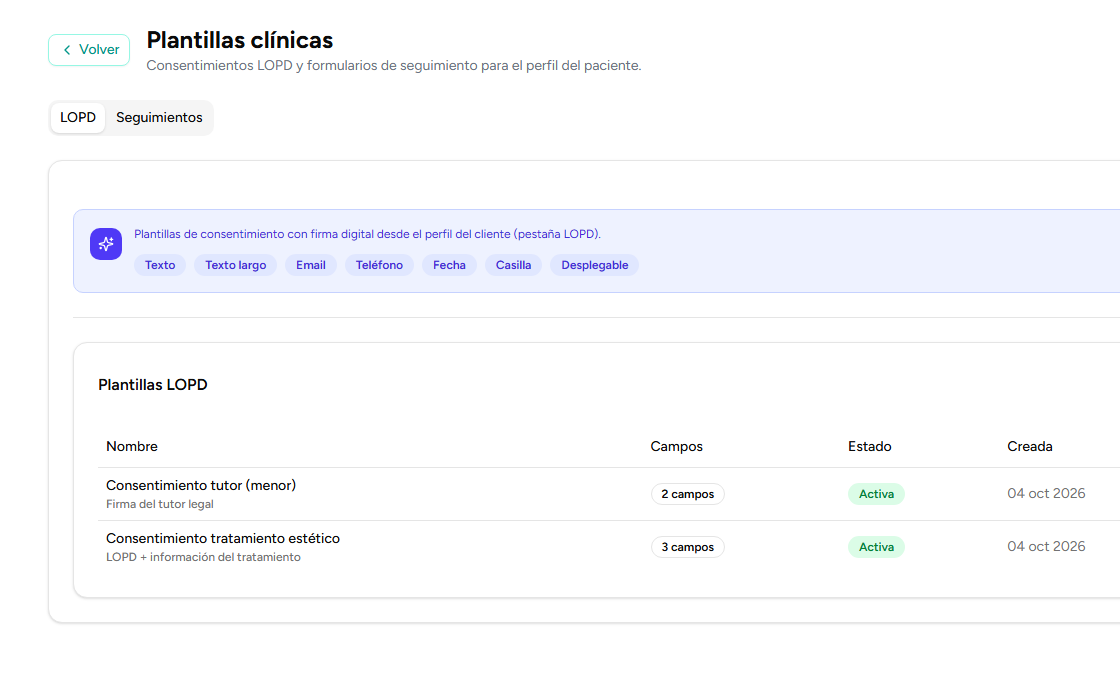Open Consentimiento tratamiento estético template
The height and width of the screenshot is (700, 1120).
223,539
